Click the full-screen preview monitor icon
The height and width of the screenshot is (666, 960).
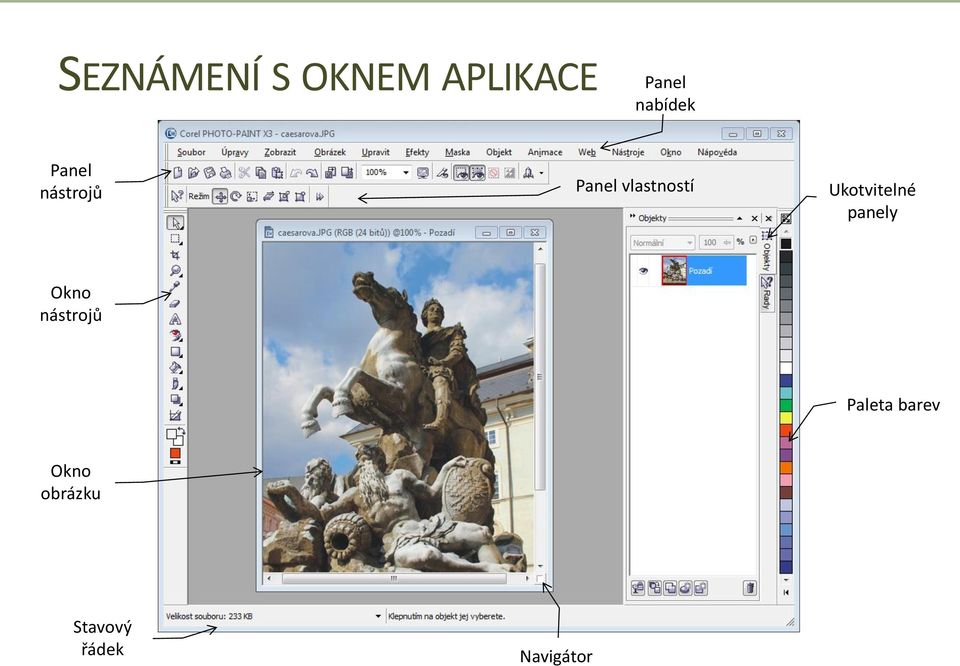tap(422, 173)
